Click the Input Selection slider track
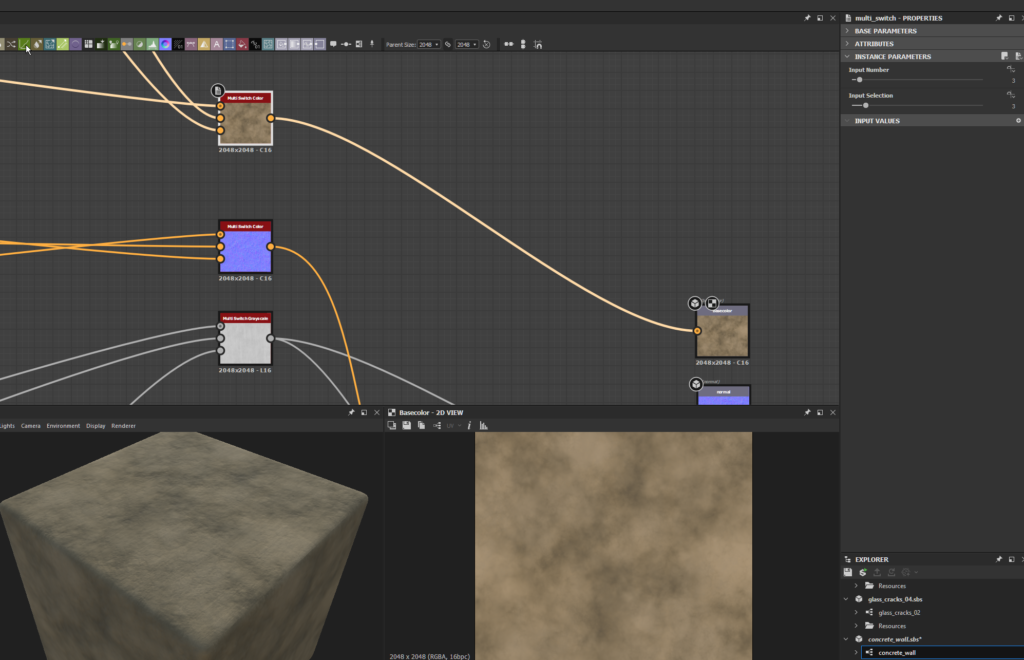1024x660 pixels. 920,105
